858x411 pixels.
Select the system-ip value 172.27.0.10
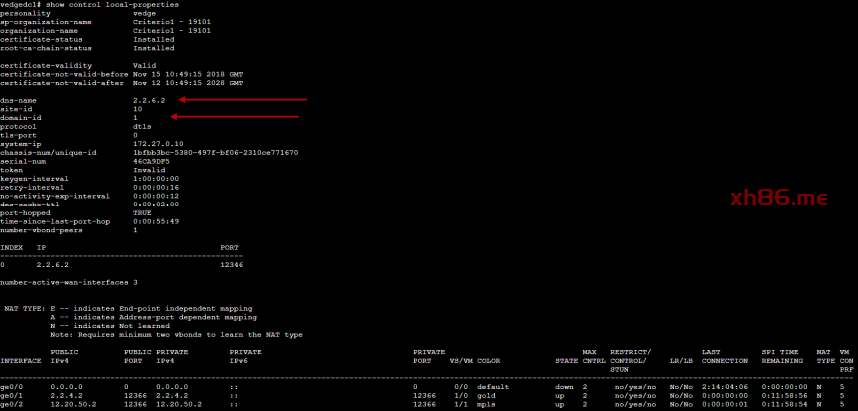point(158,143)
